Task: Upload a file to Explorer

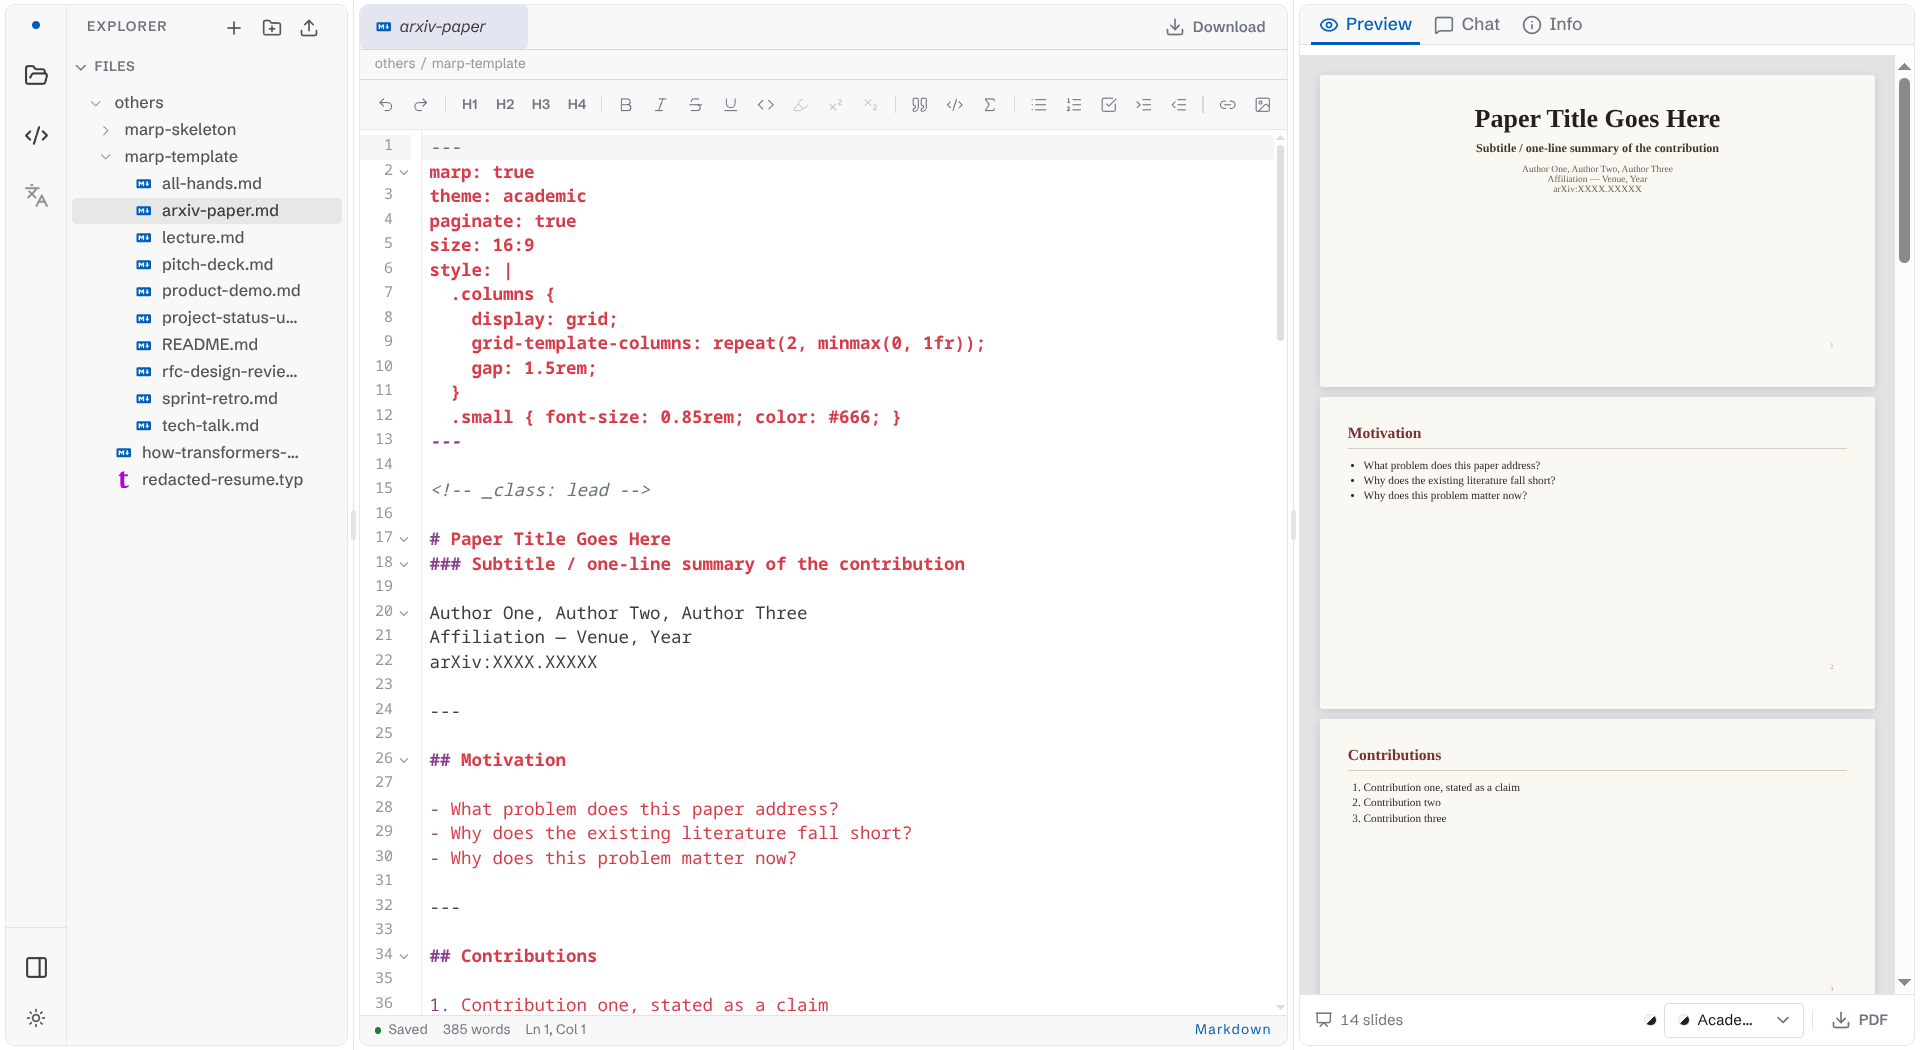Action: (309, 28)
